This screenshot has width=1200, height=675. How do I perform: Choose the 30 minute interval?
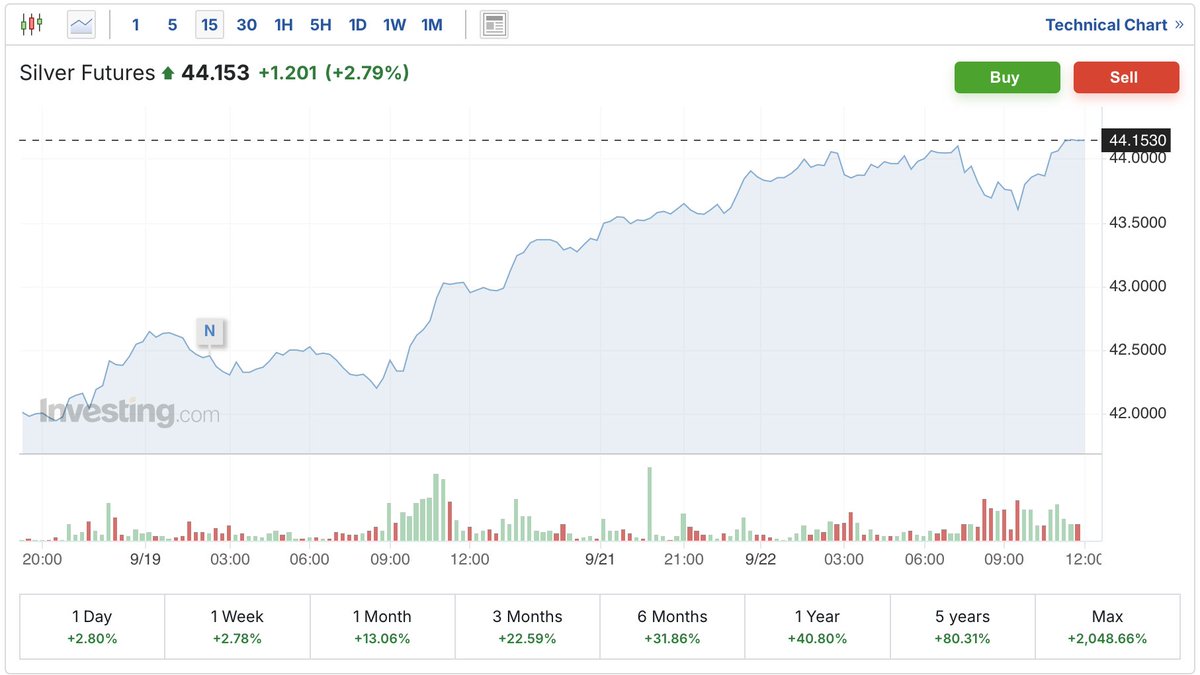(x=247, y=25)
